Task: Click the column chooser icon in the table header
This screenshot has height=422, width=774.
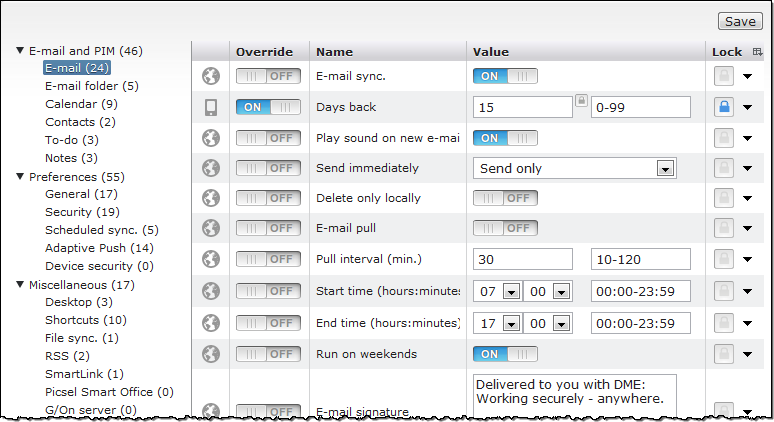Action: point(757,52)
